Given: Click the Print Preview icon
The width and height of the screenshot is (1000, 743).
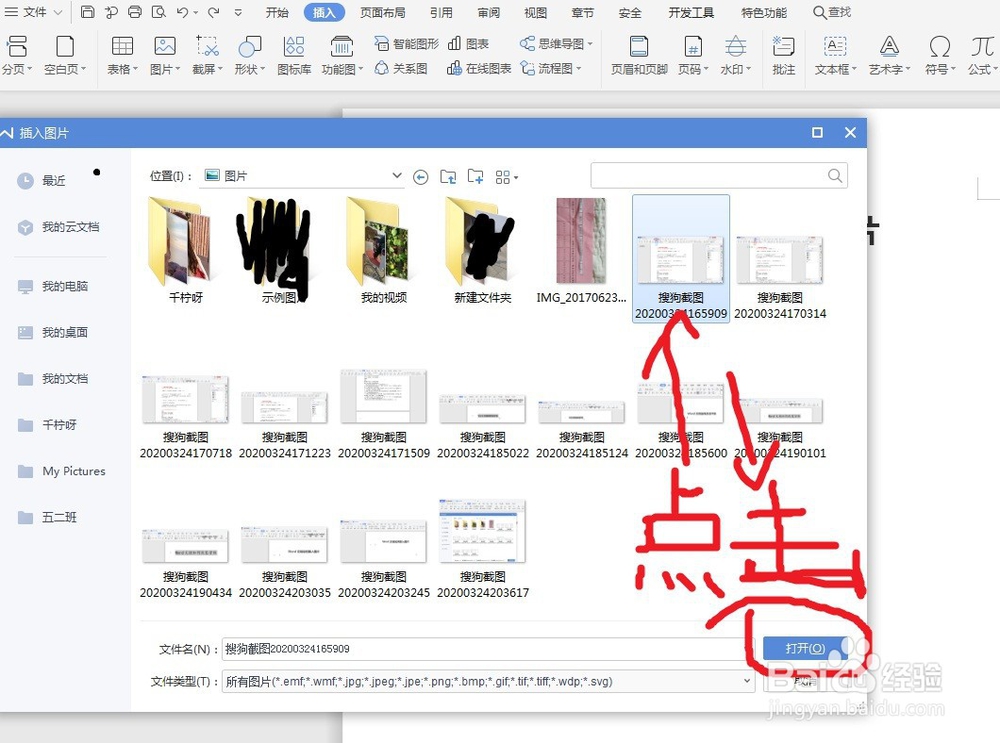Looking at the screenshot, I should 159,12.
